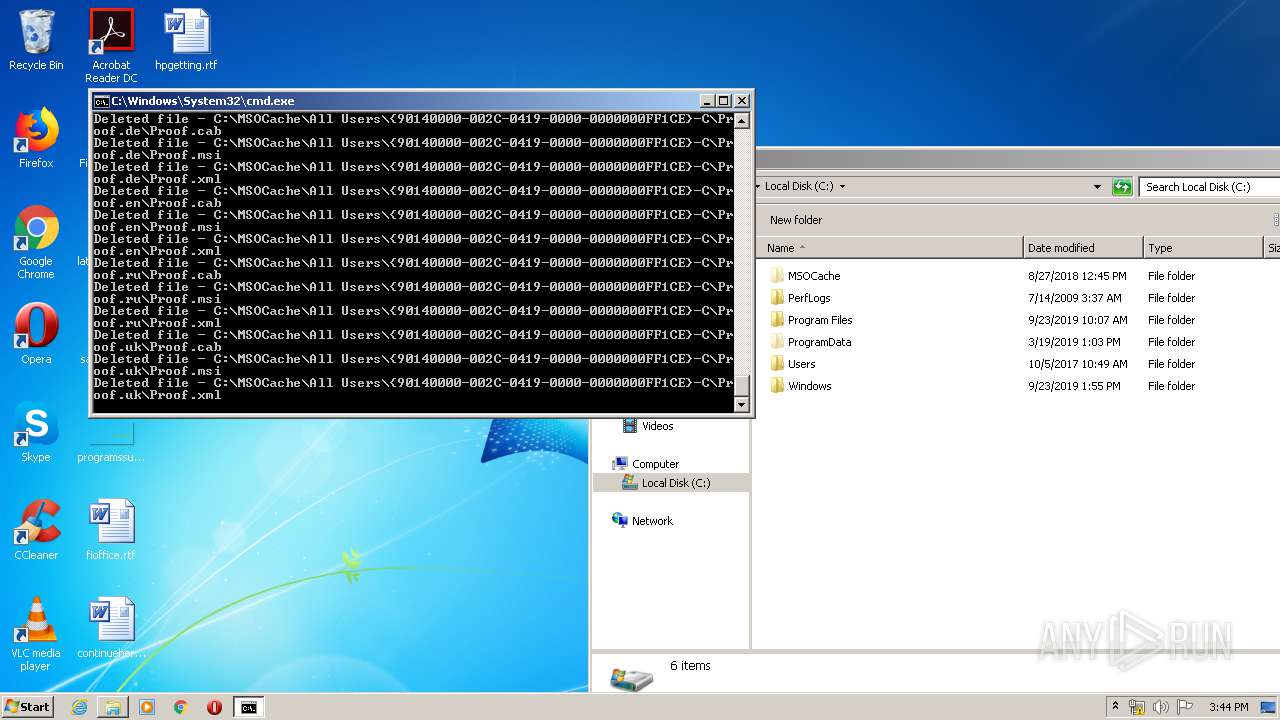Switch to cmd.exe taskbar button
The image size is (1280, 720).
click(x=248, y=707)
